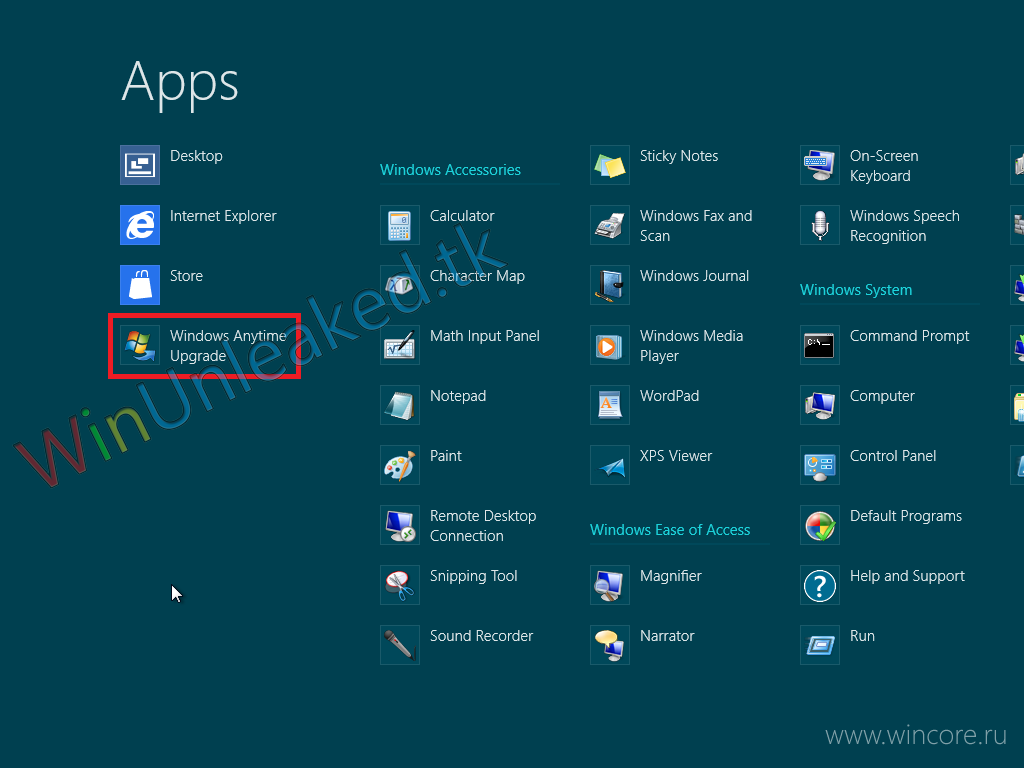1024x768 pixels.
Task: Launch Snipping Tool scissors icon
Action: point(400,585)
